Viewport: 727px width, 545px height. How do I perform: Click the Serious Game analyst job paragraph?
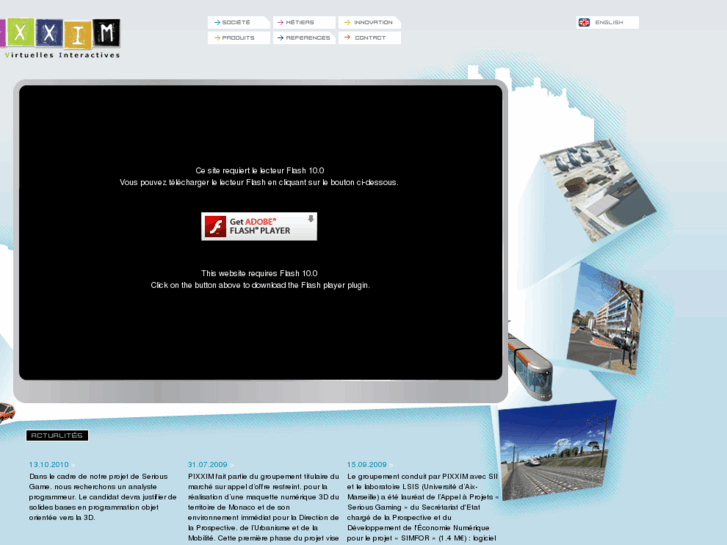pyautogui.click(x=102, y=497)
